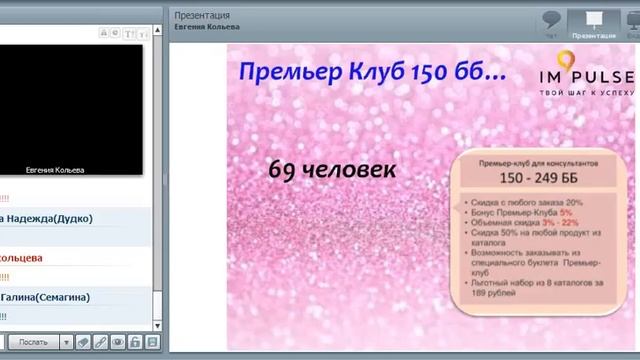
Task: Click the 69 человек slide text
Action: pos(332,169)
